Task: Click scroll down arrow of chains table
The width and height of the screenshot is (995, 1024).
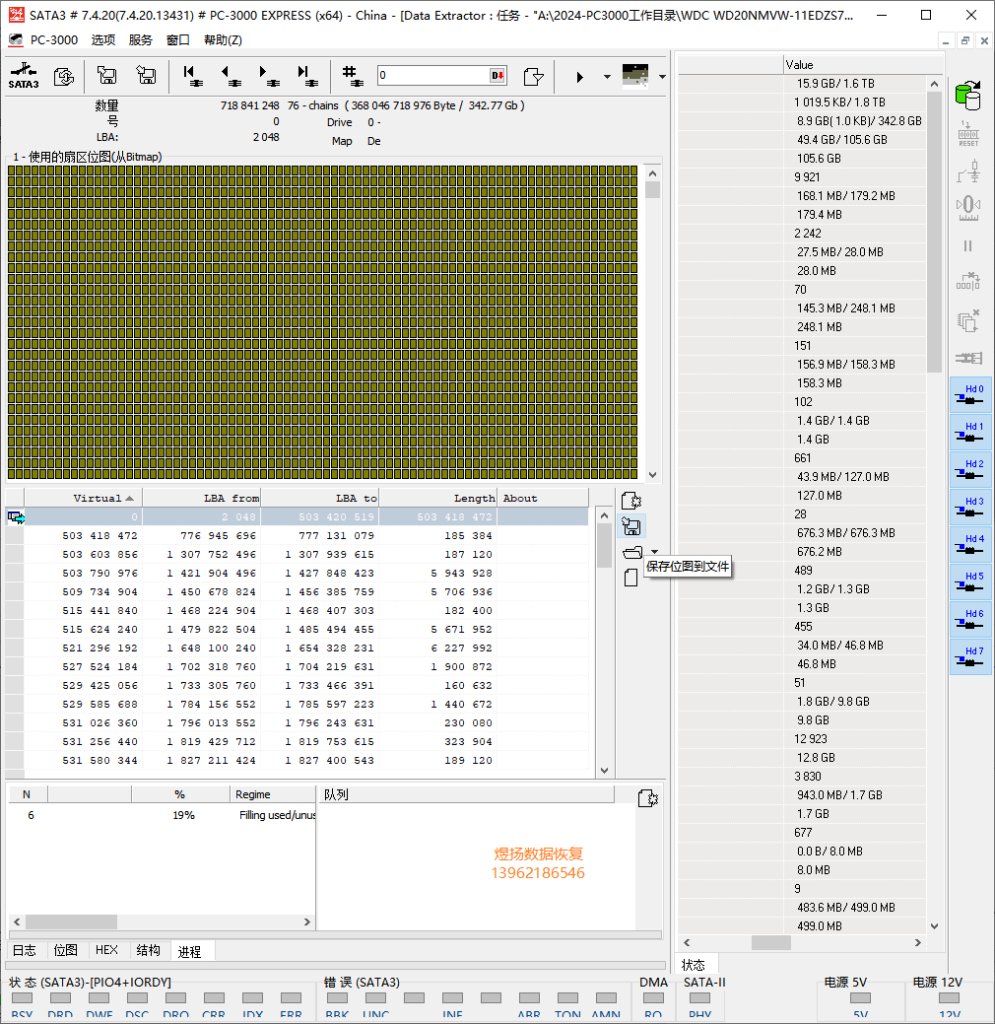Action: pos(604,770)
